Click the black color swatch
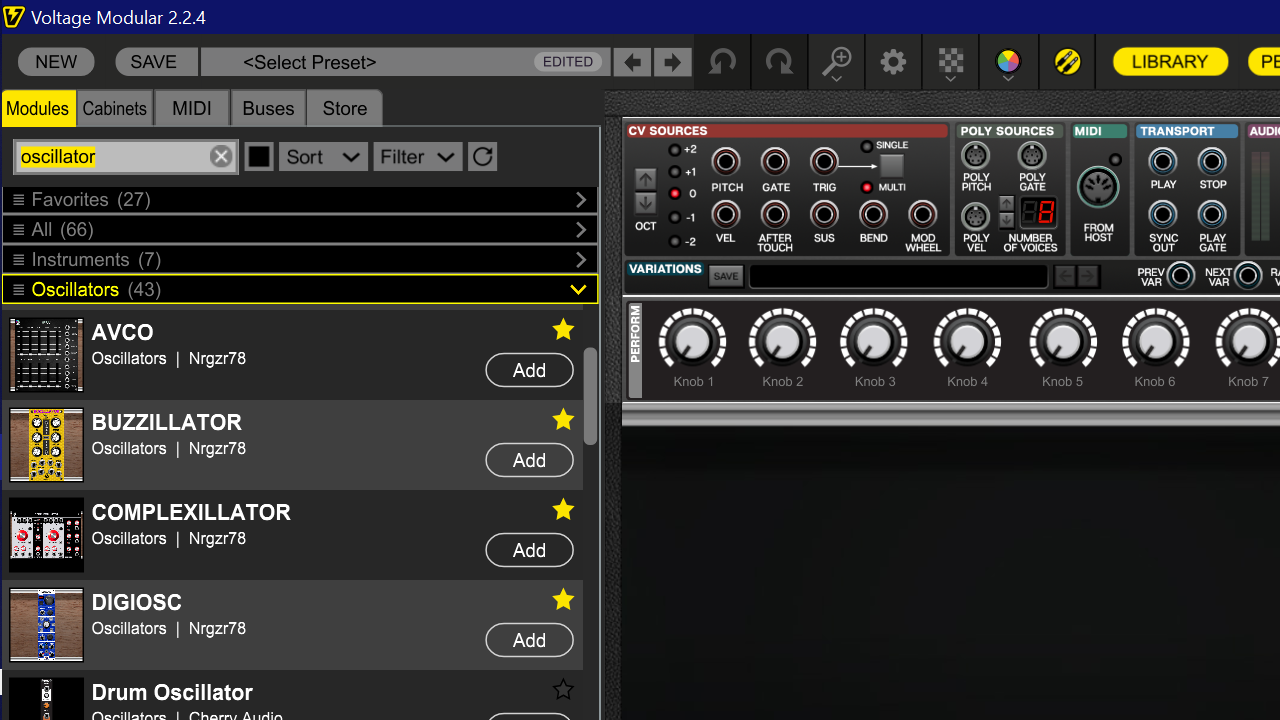This screenshot has width=1280, height=720. click(x=259, y=157)
